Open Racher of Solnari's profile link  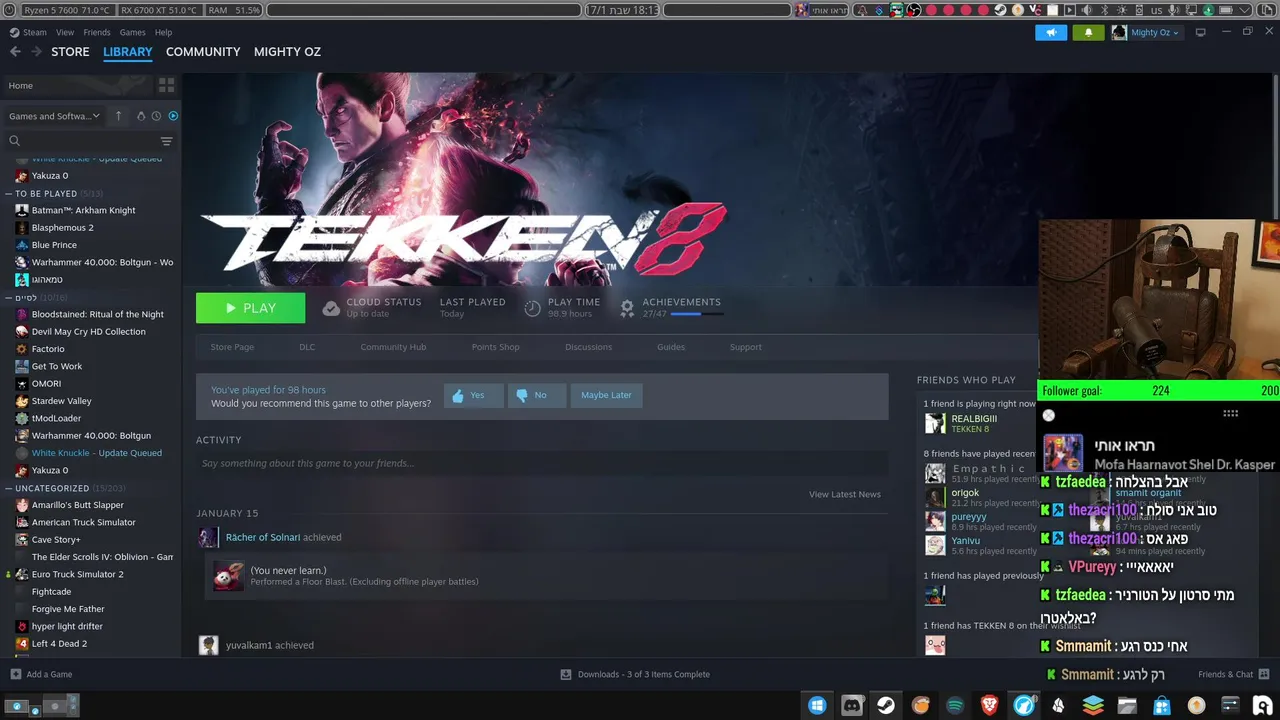click(263, 537)
